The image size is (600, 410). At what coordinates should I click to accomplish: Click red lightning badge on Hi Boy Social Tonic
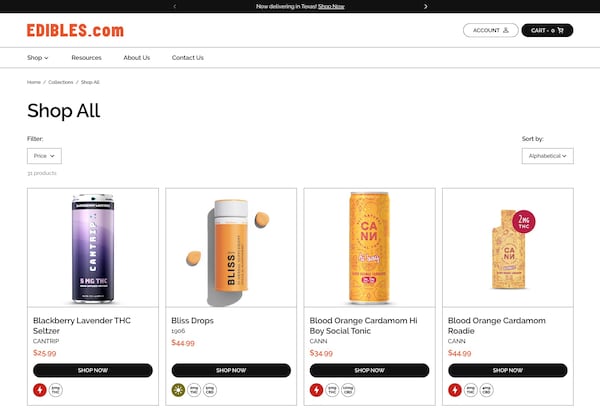point(316,390)
